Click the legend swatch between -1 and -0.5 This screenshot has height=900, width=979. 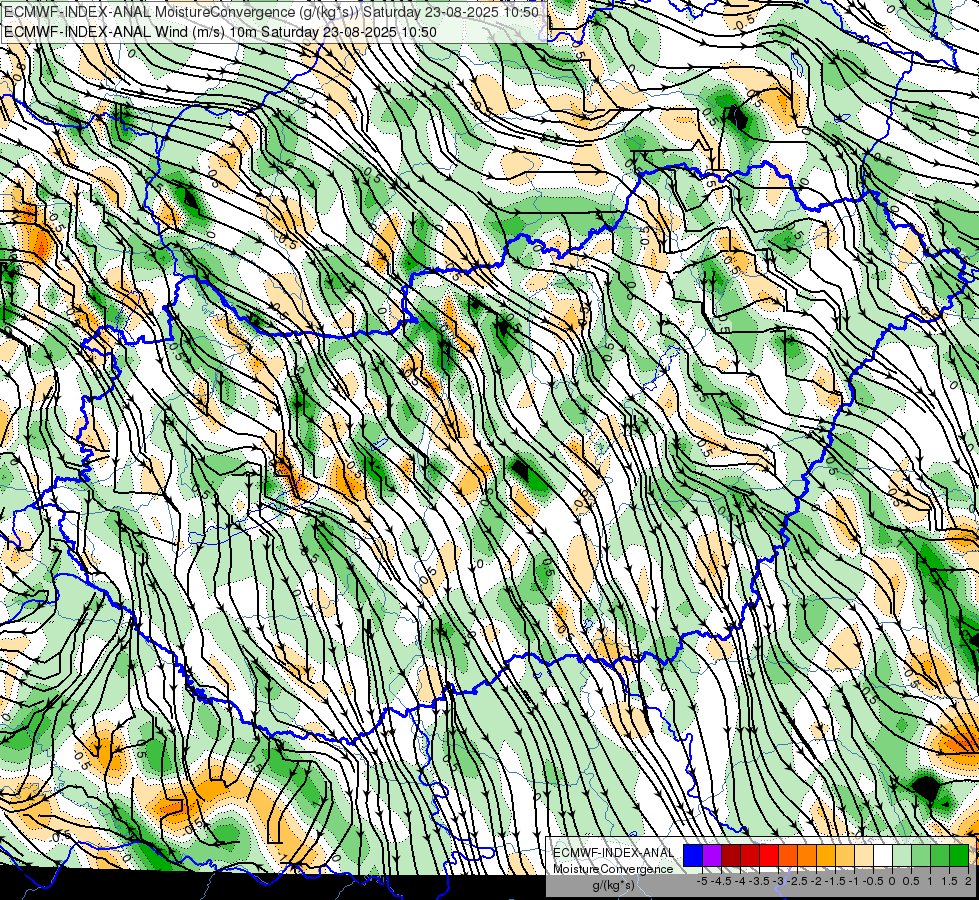(864, 856)
